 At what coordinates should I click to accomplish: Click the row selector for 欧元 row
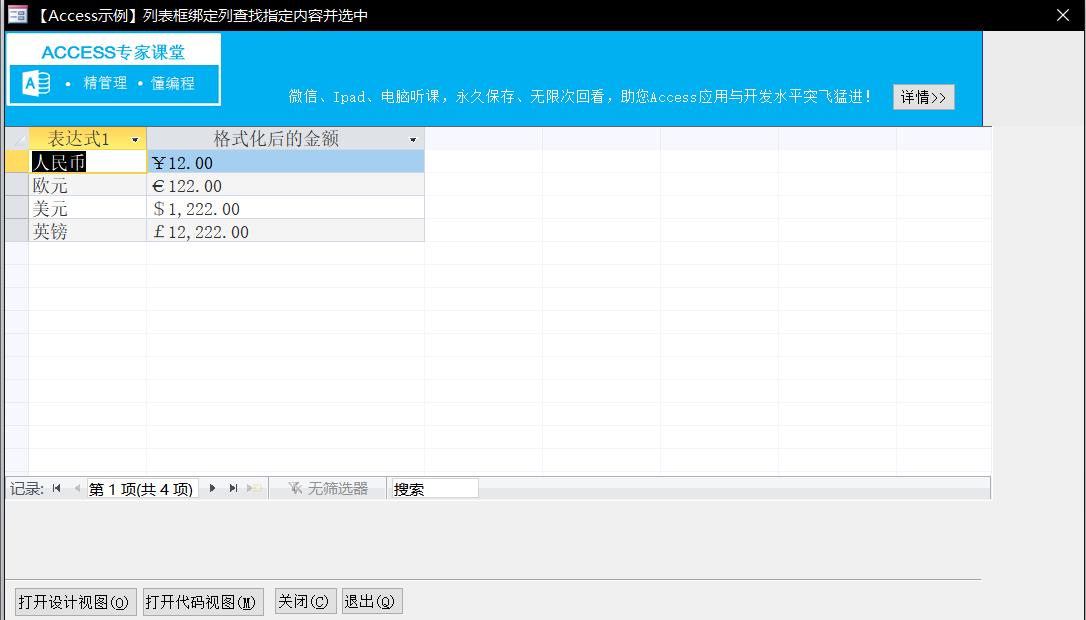[17, 185]
